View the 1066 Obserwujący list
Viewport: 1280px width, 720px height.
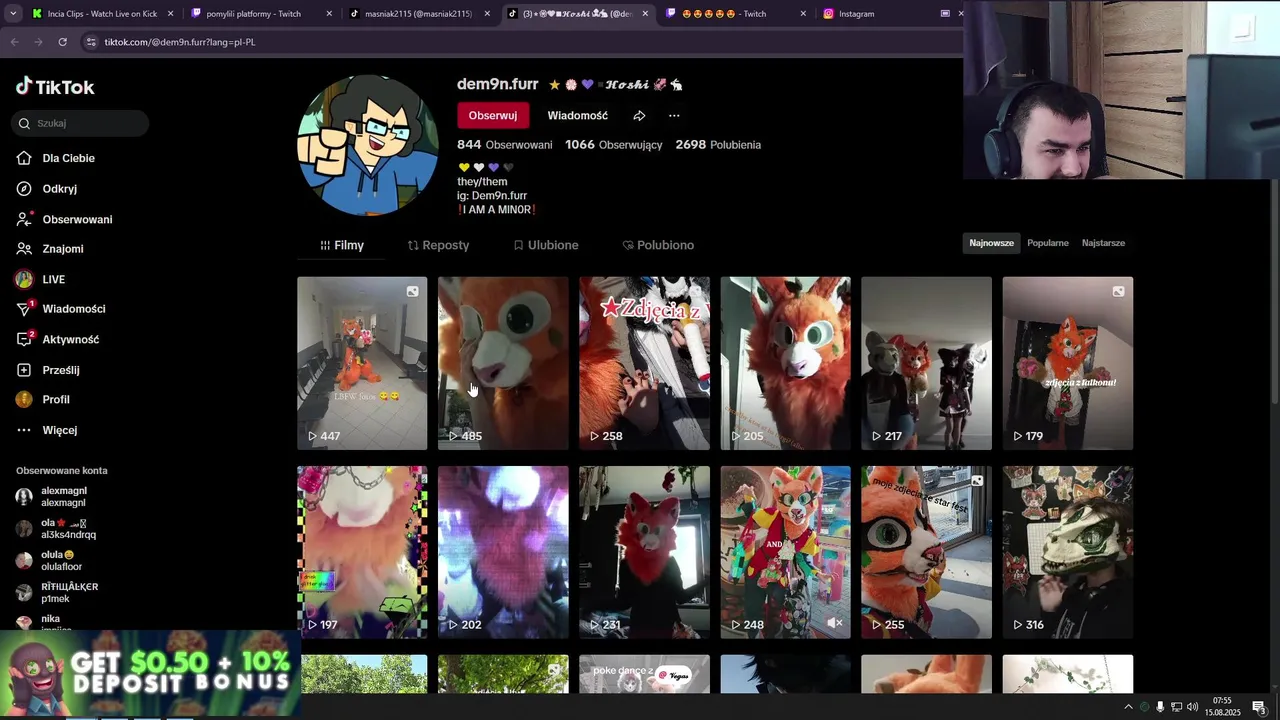coord(614,145)
